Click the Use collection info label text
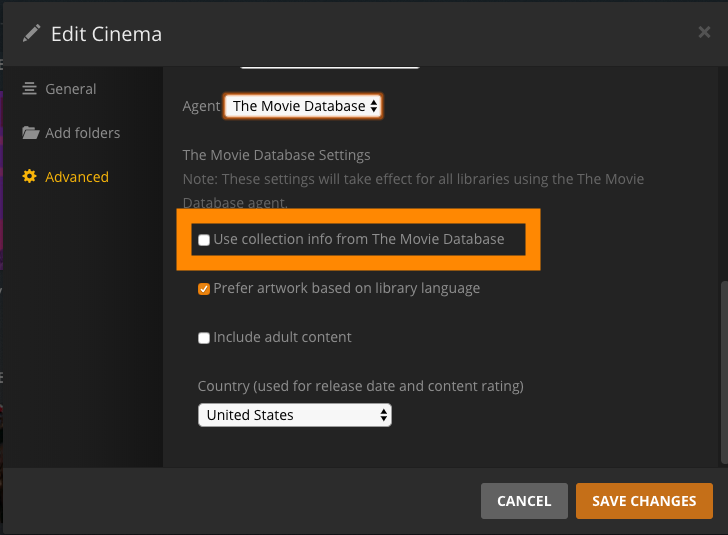 [358, 240]
